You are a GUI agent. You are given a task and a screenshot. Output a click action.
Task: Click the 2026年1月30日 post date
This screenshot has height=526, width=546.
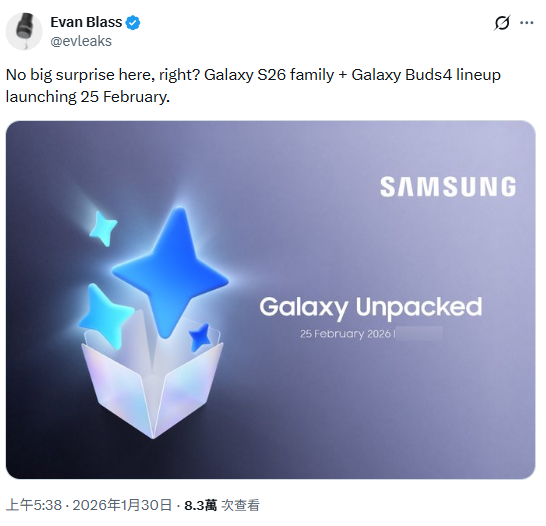(x=122, y=505)
